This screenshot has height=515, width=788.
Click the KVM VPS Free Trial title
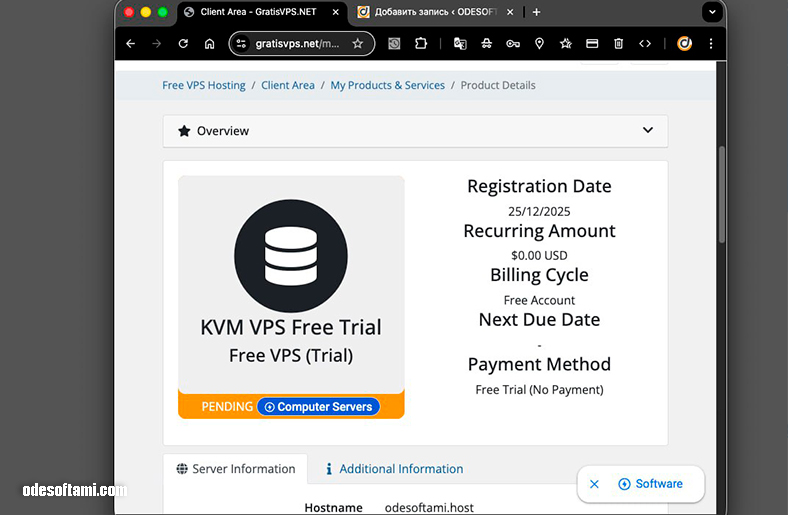click(x=291, y=327)
